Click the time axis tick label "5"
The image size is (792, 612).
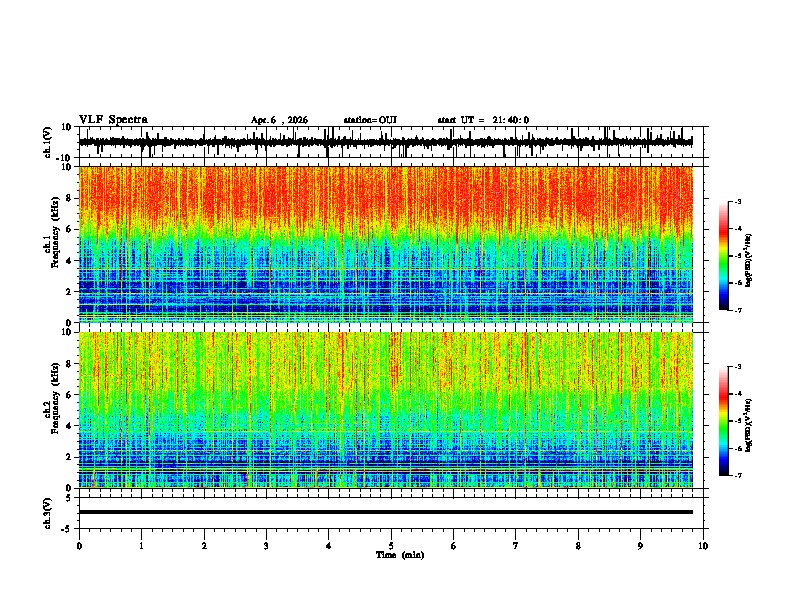391,546
